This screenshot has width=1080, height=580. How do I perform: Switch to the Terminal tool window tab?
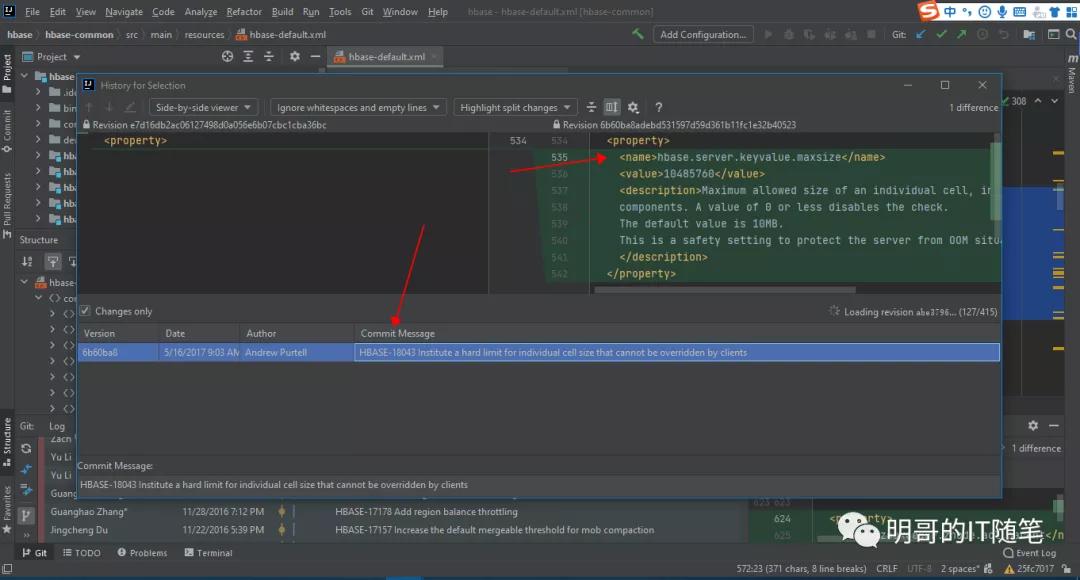point(208,552)
